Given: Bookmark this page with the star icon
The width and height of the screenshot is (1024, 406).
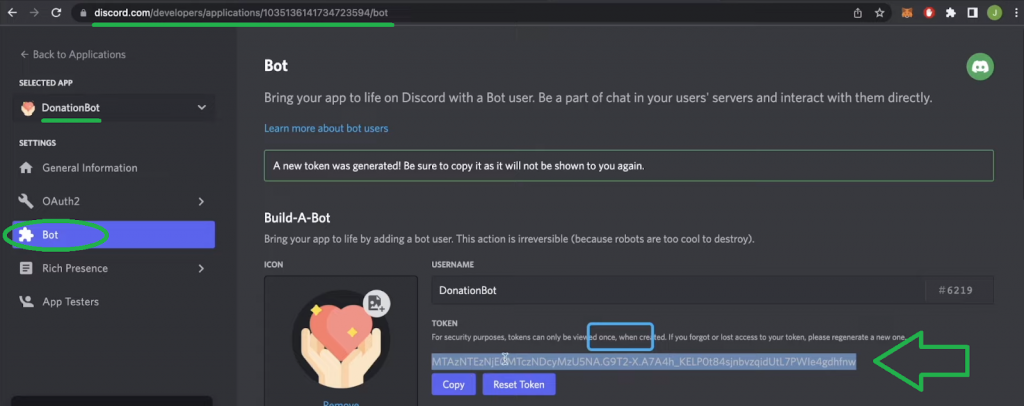Looking at the screenshot, I should pos(879,13).
